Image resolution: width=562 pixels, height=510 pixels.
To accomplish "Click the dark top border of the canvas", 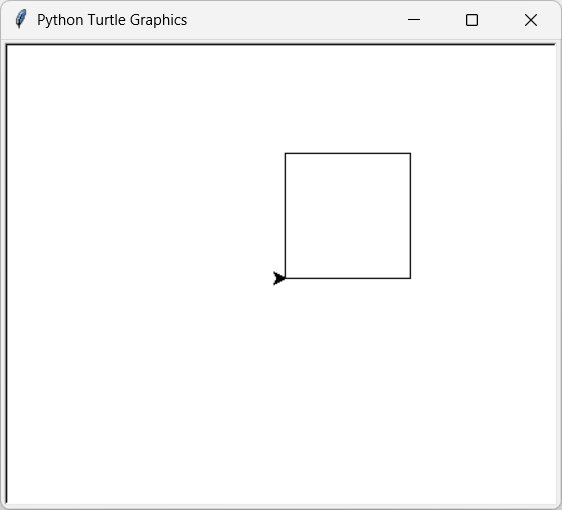I will (281, 44).
